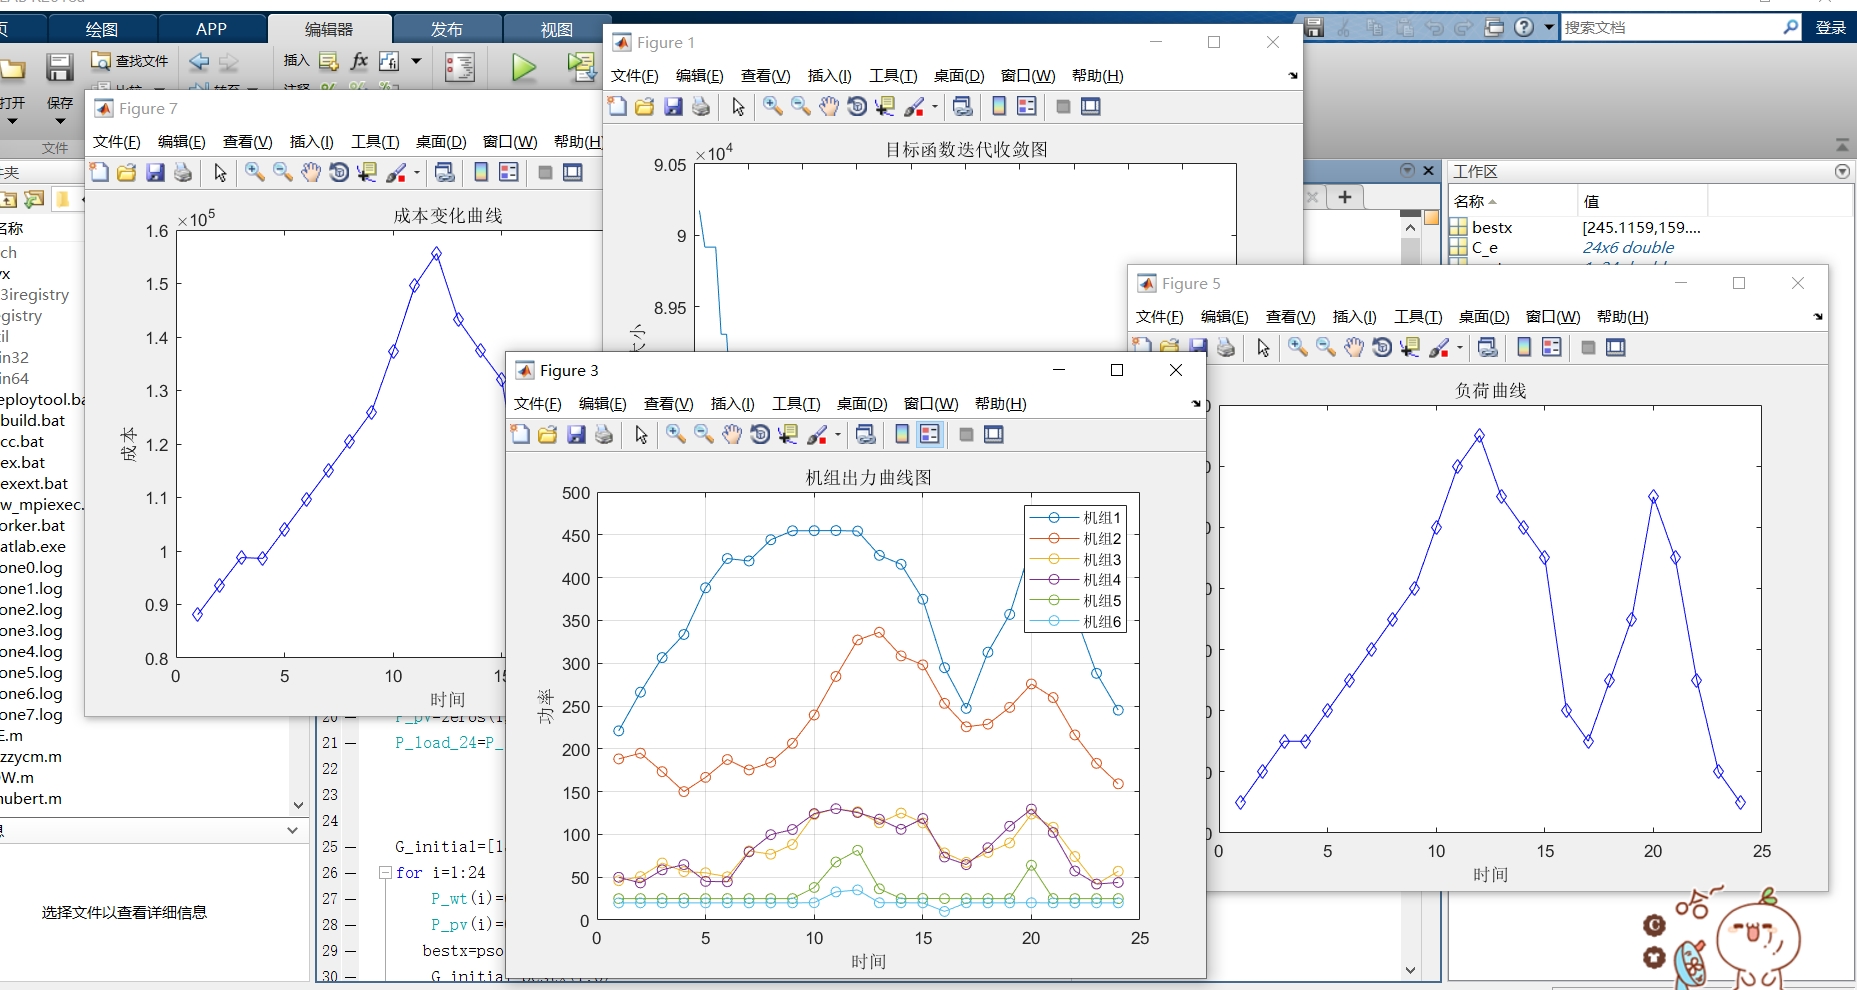Click Zoom Out tool in Figure 5

(1326, 347)
